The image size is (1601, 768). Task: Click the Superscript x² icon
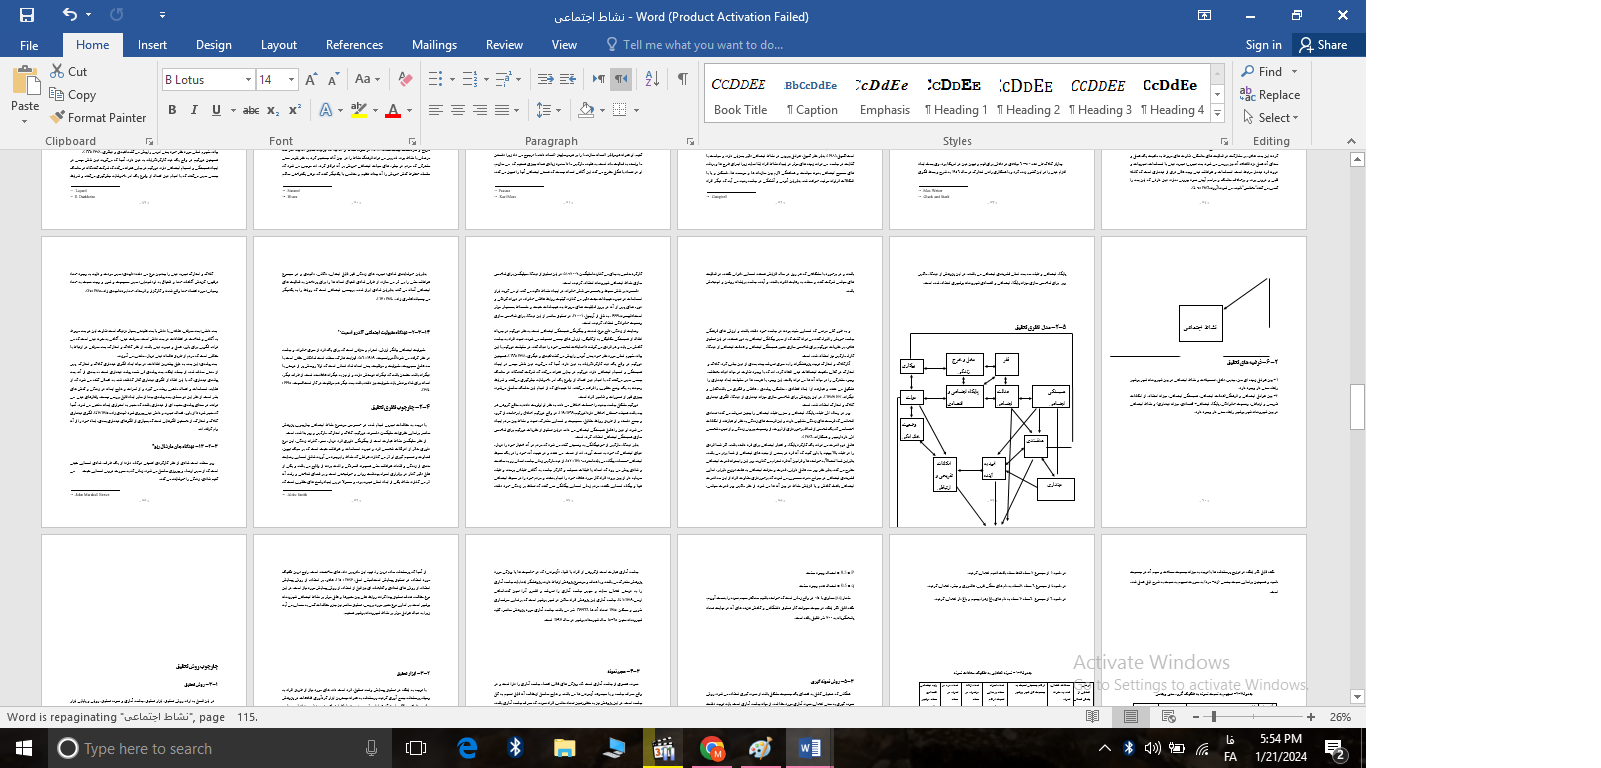(x=295, y=110)
